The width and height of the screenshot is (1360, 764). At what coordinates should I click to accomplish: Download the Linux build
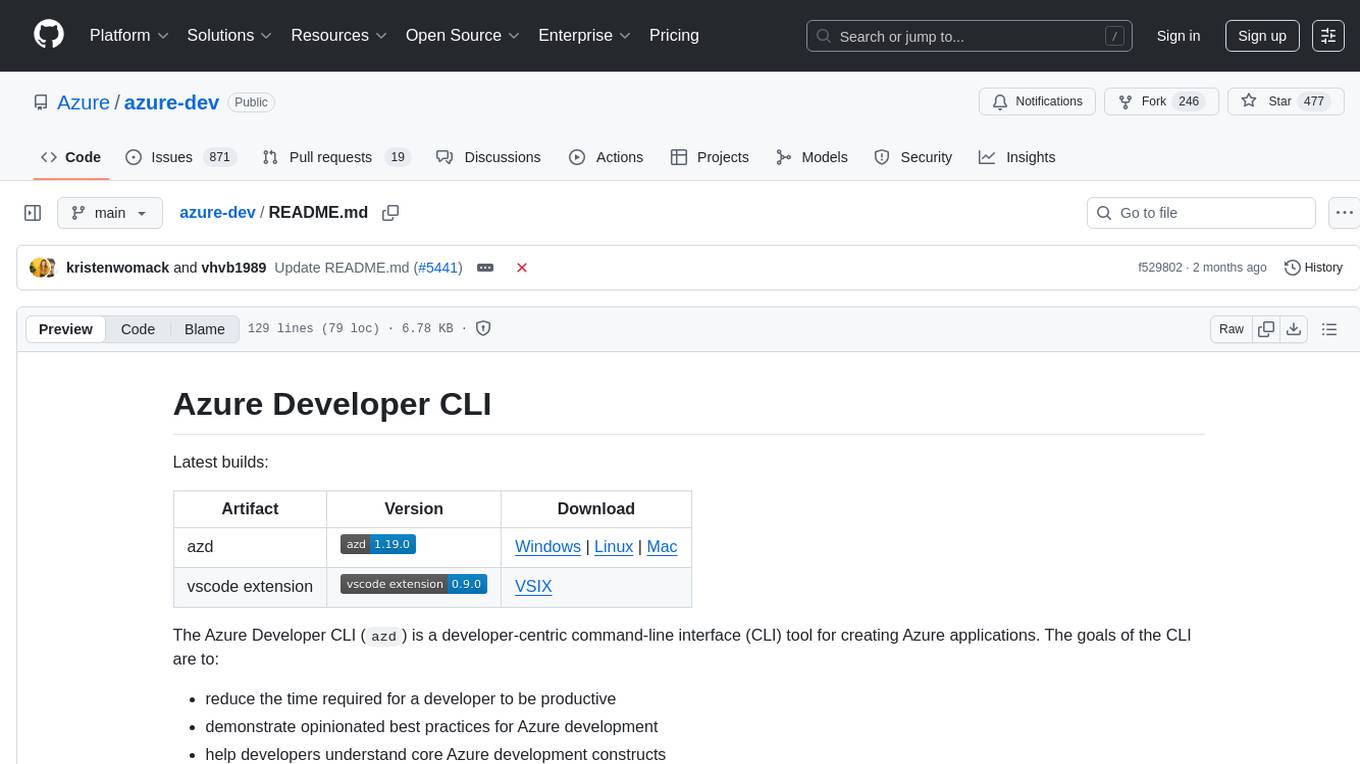614,547
